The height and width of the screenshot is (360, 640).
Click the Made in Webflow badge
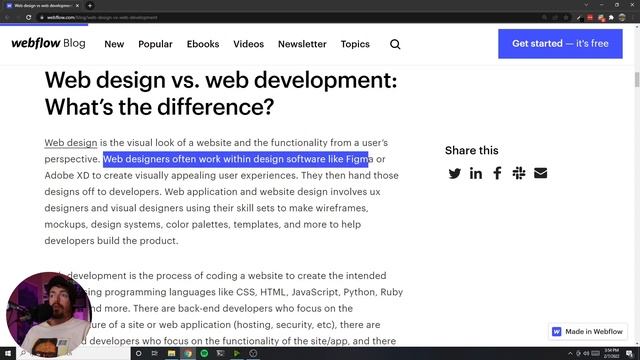tap(587, 331)
